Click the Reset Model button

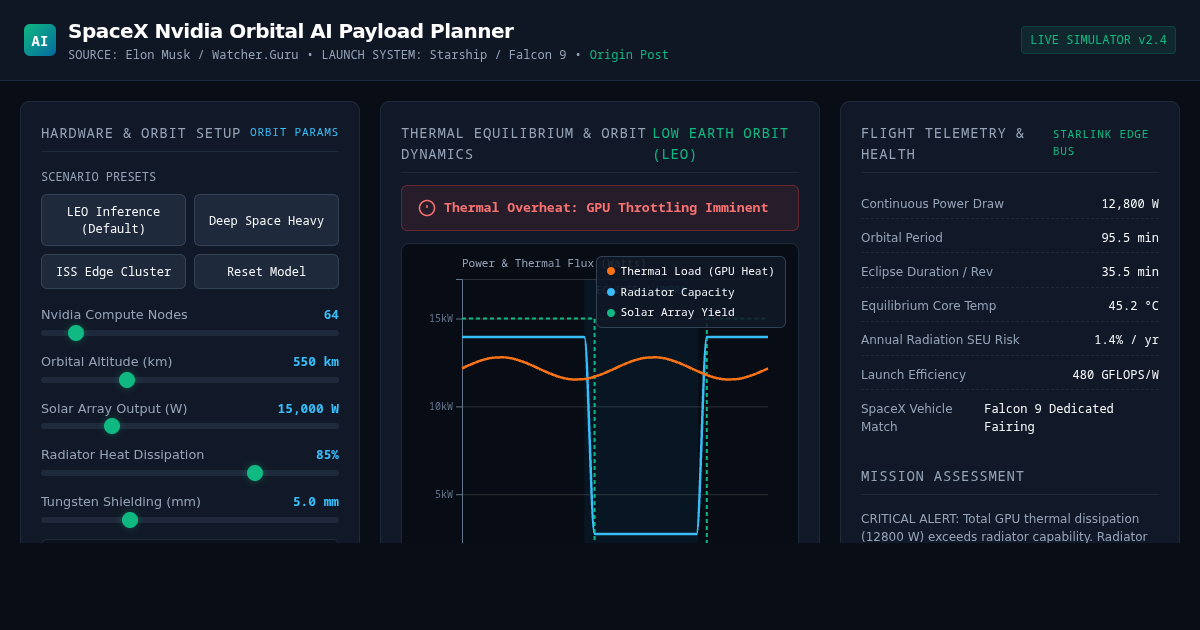click(x=266, y=272)
